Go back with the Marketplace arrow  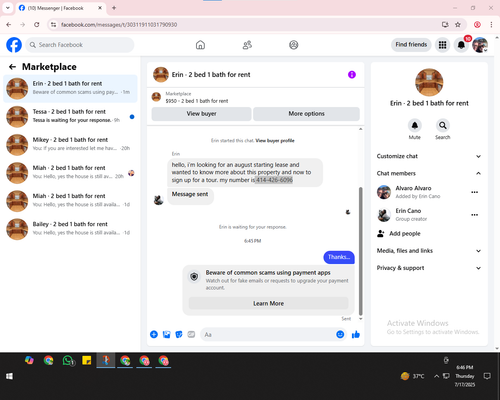tap(12, 67)
